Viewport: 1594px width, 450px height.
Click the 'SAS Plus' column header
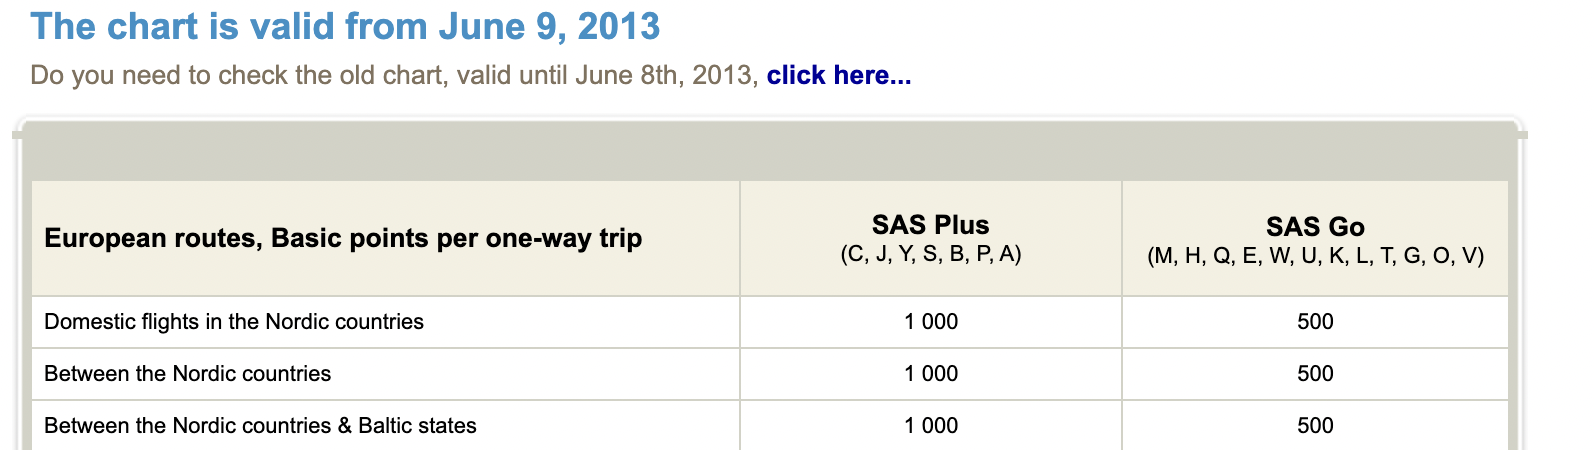click(x=930, y=225)
